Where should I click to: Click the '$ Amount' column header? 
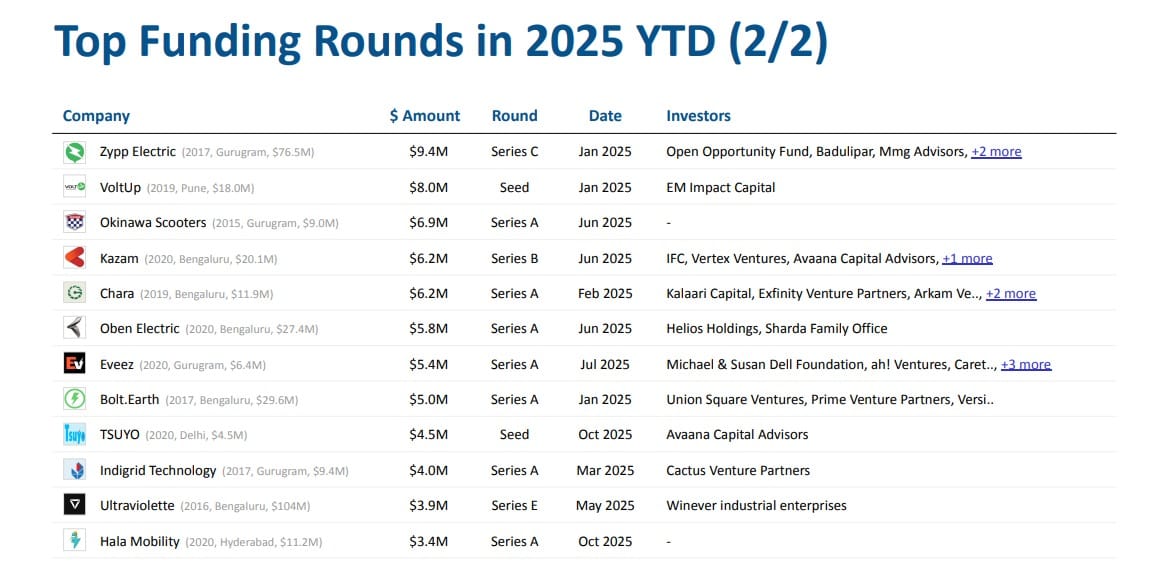click(425, 116)
